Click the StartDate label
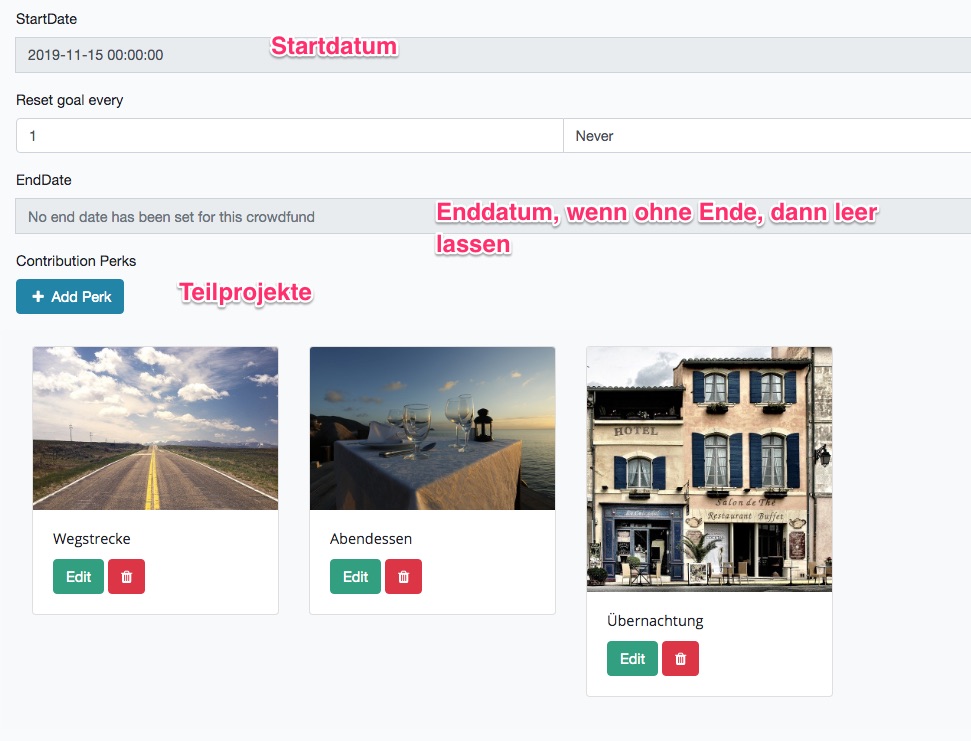971x741 pixels. [46, 19]
